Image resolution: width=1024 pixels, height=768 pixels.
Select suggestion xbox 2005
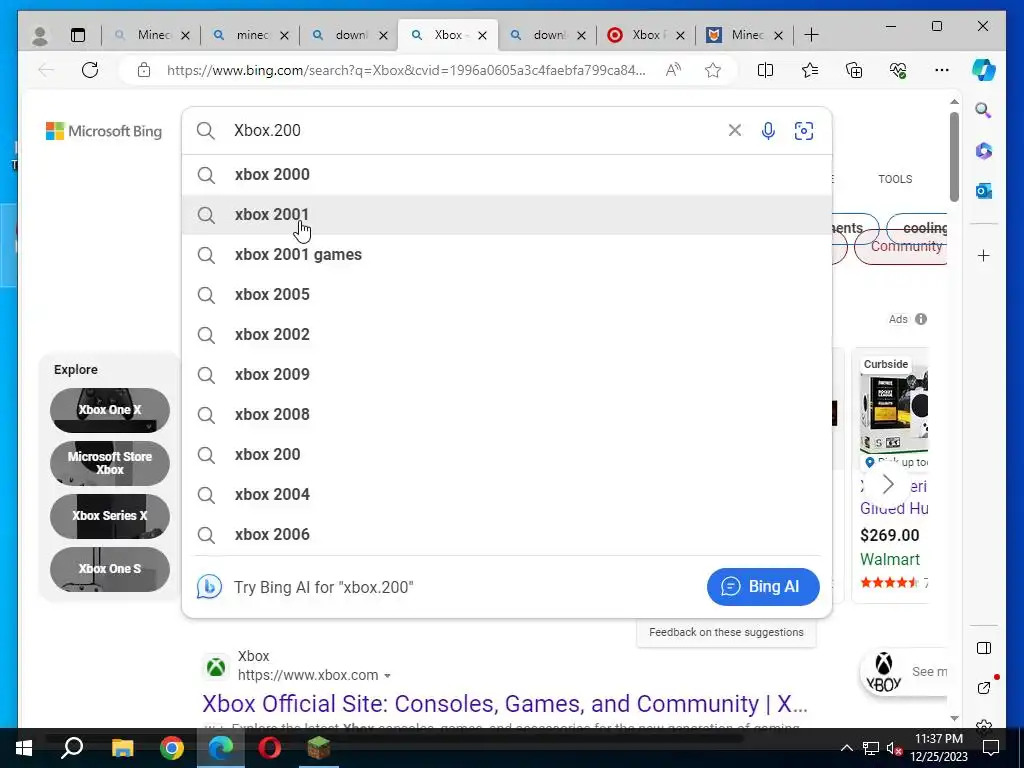click(x=507, y=295)
